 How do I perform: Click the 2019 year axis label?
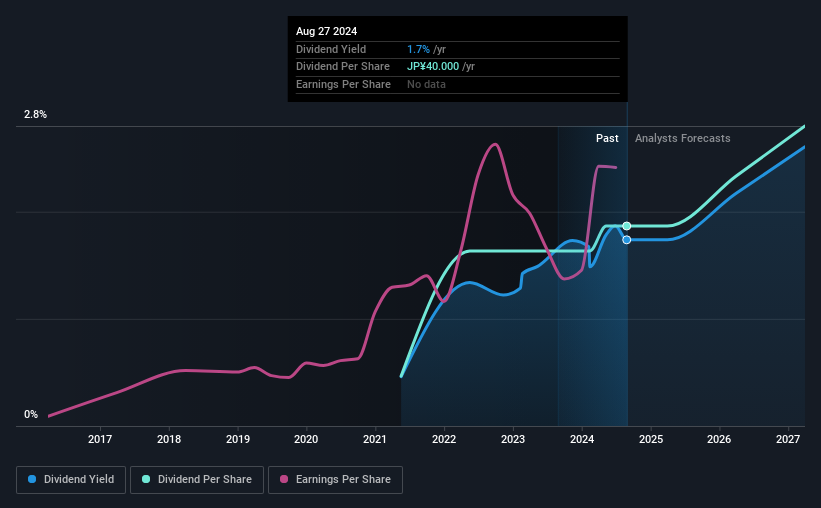coord(237,439)
